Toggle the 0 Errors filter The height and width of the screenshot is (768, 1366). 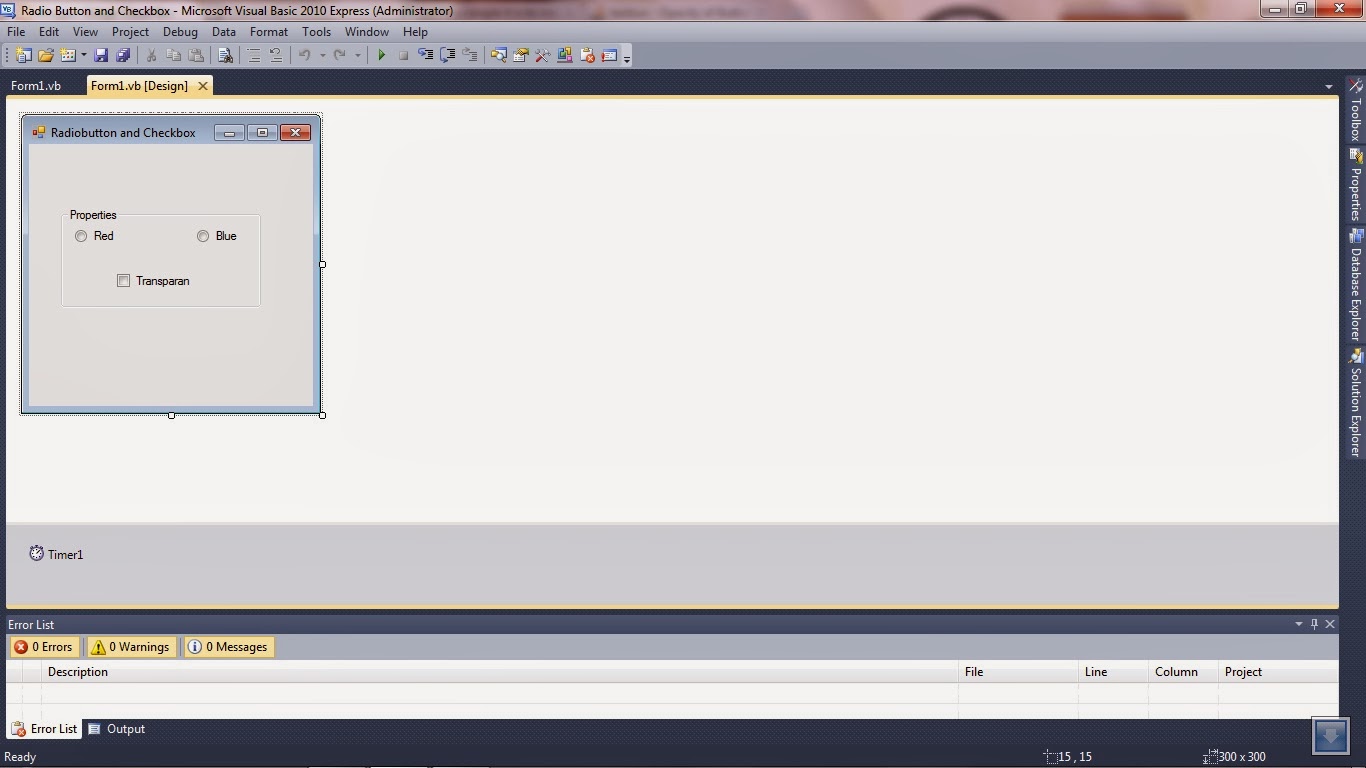[43, 647]
